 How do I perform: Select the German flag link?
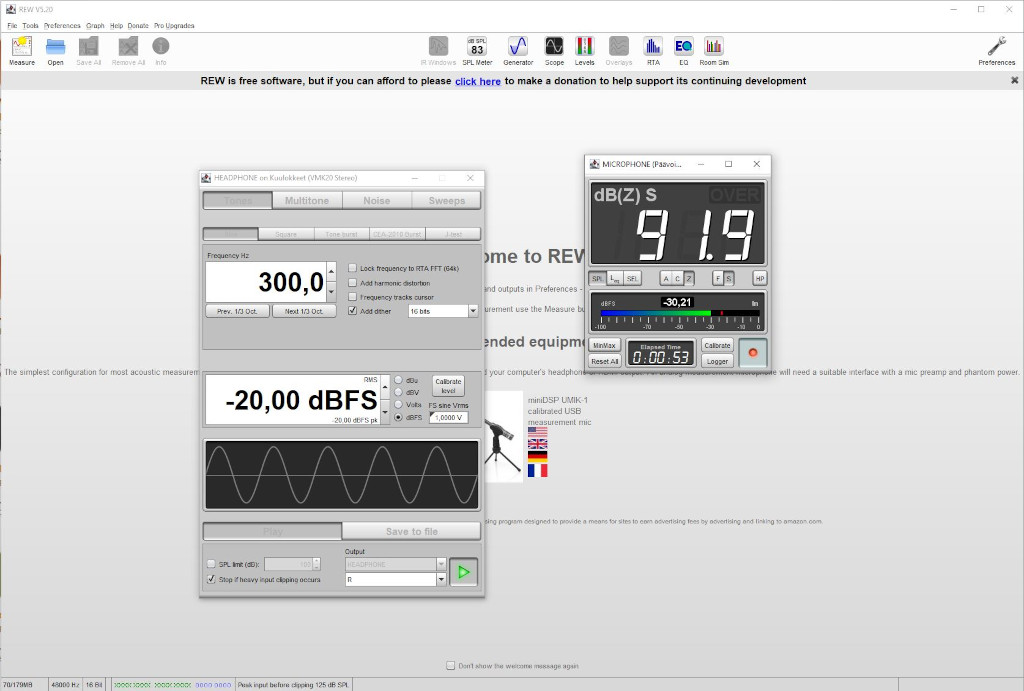[537, 457]
